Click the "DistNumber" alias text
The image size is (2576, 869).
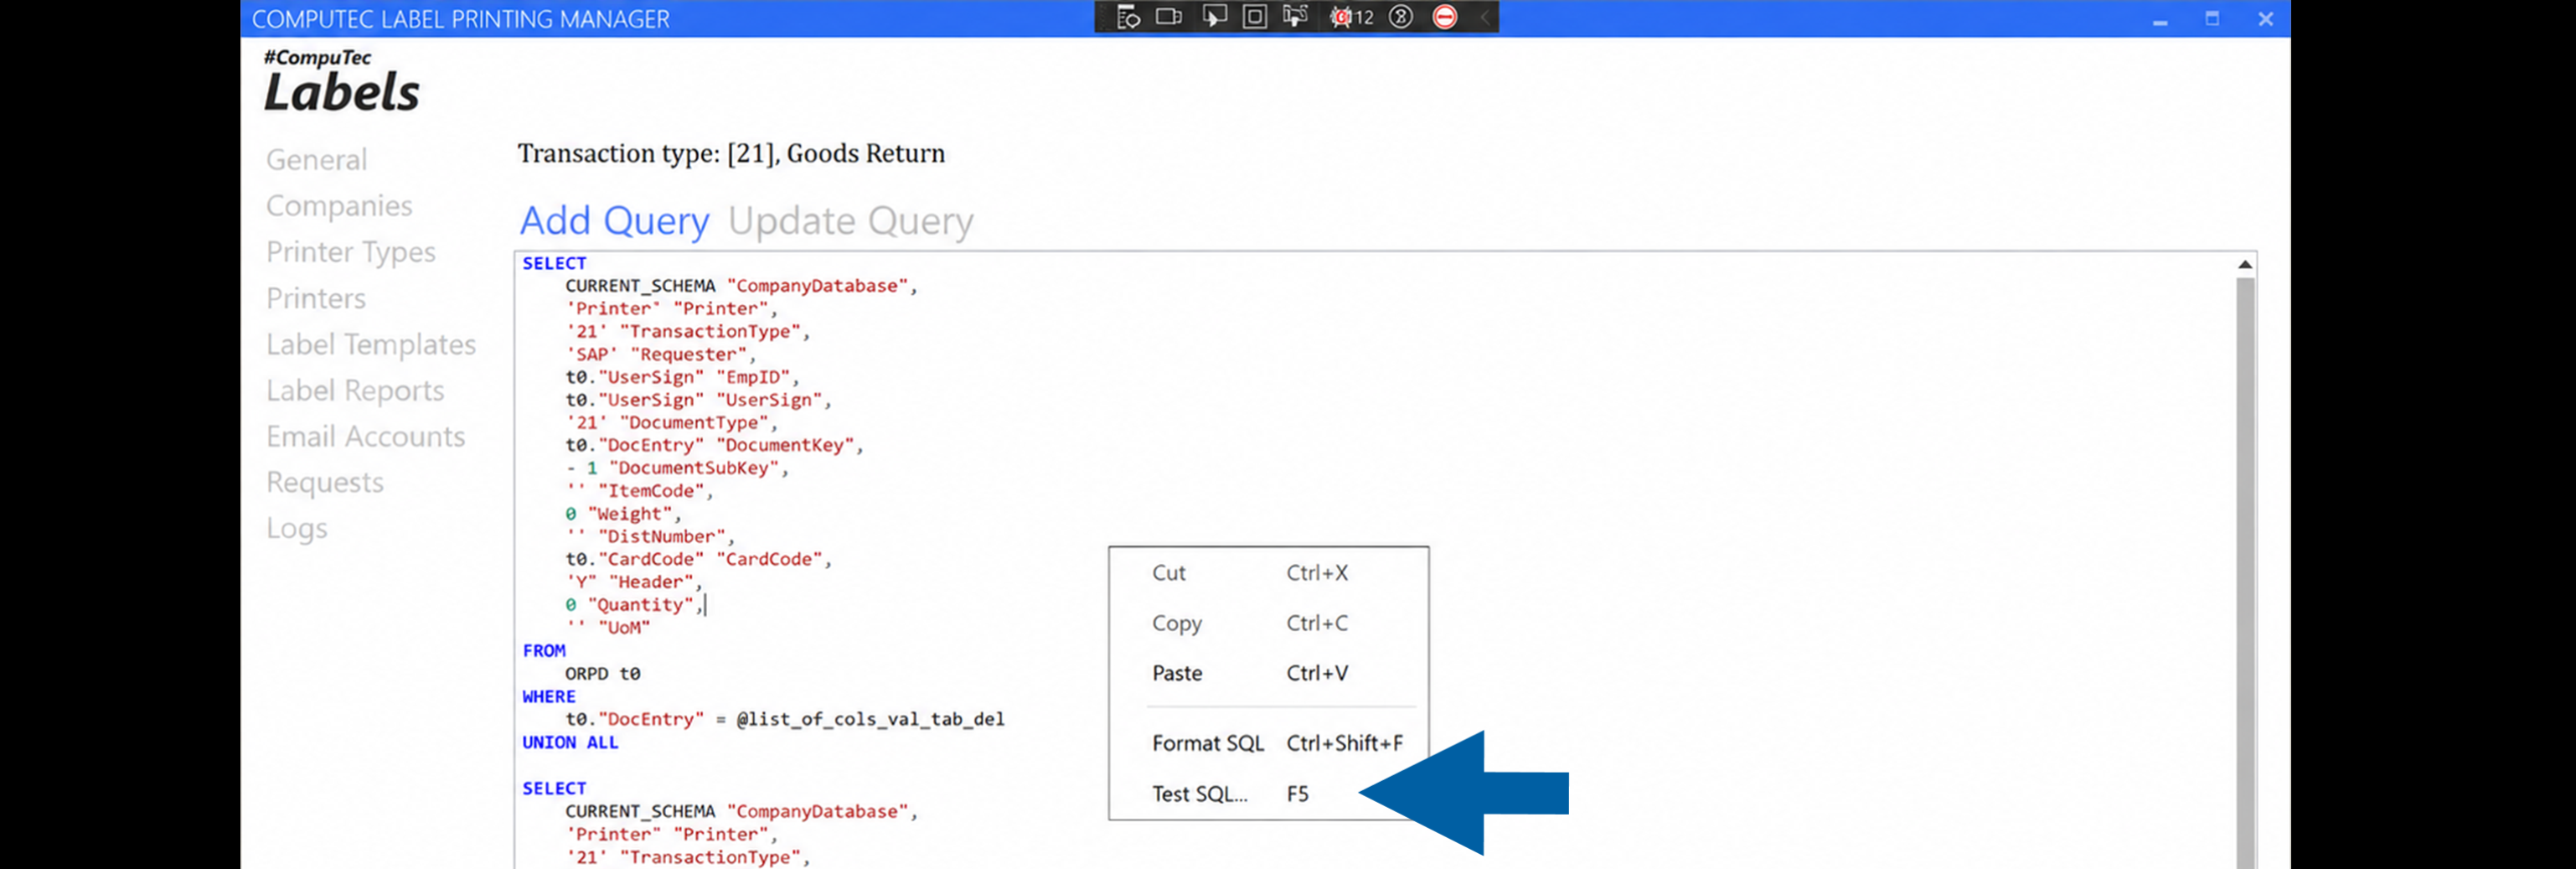(x=661, y=537)
